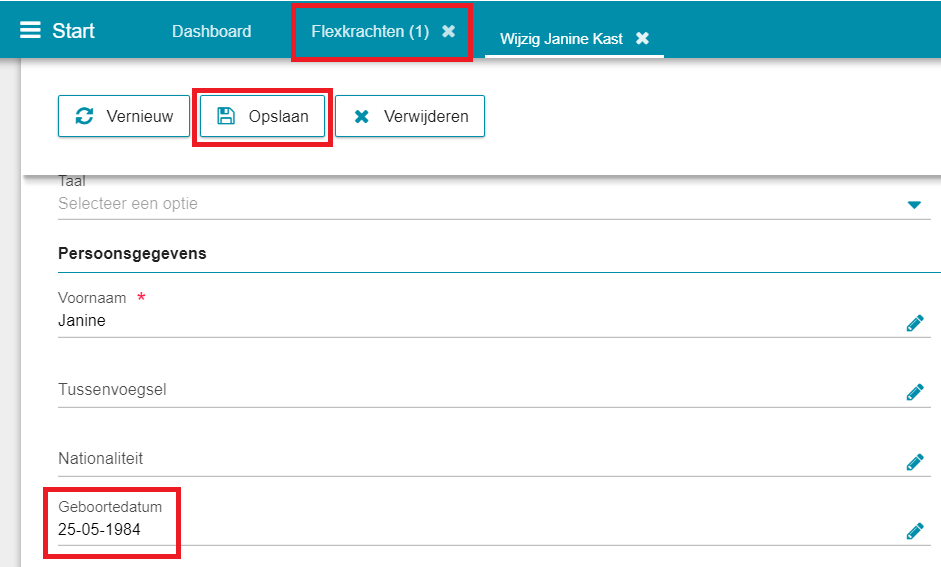Image resolution: width=941 pixels, height=567 pixels.
Task: Switch to the Flexkrachten (1) tab
Action: [370, 31]
